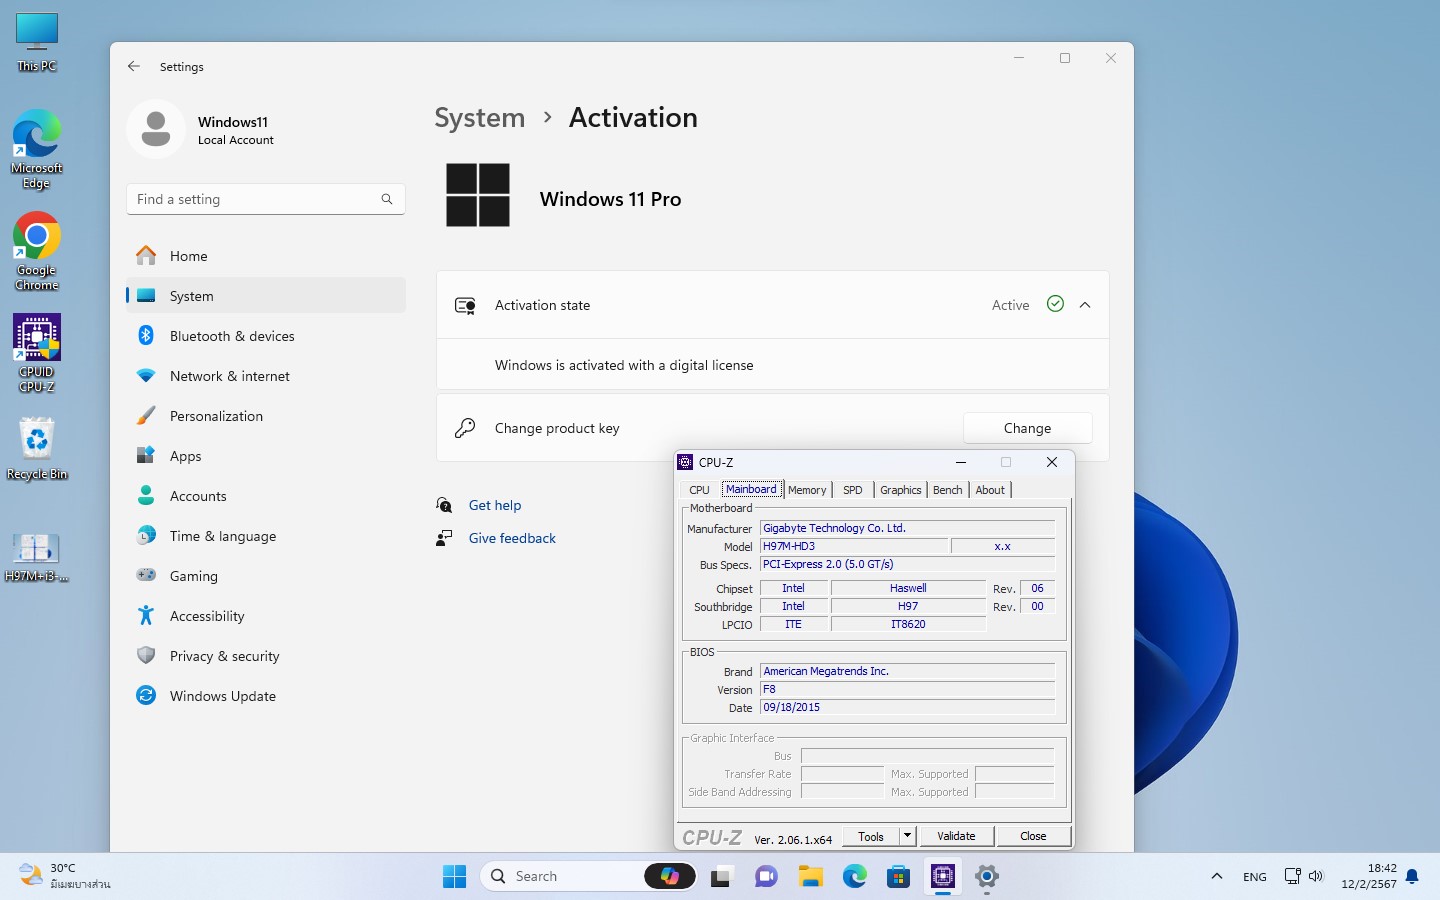Open the Recycle Bin desktop icon
Screen dimensions: 1440x900
point(37,448)
